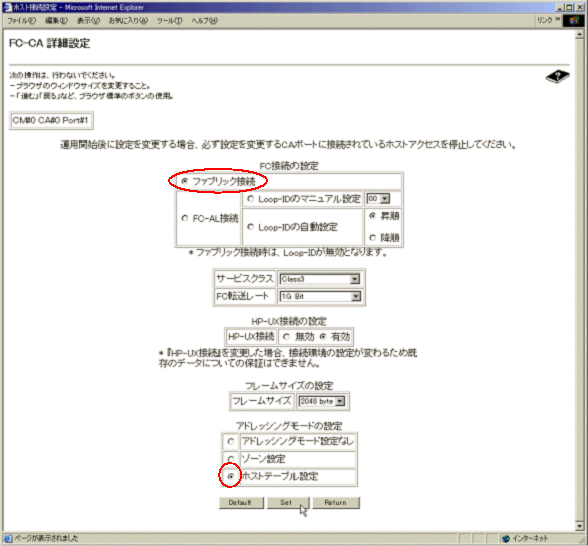Maximize the Internet Explorer window

click(569, 7)
